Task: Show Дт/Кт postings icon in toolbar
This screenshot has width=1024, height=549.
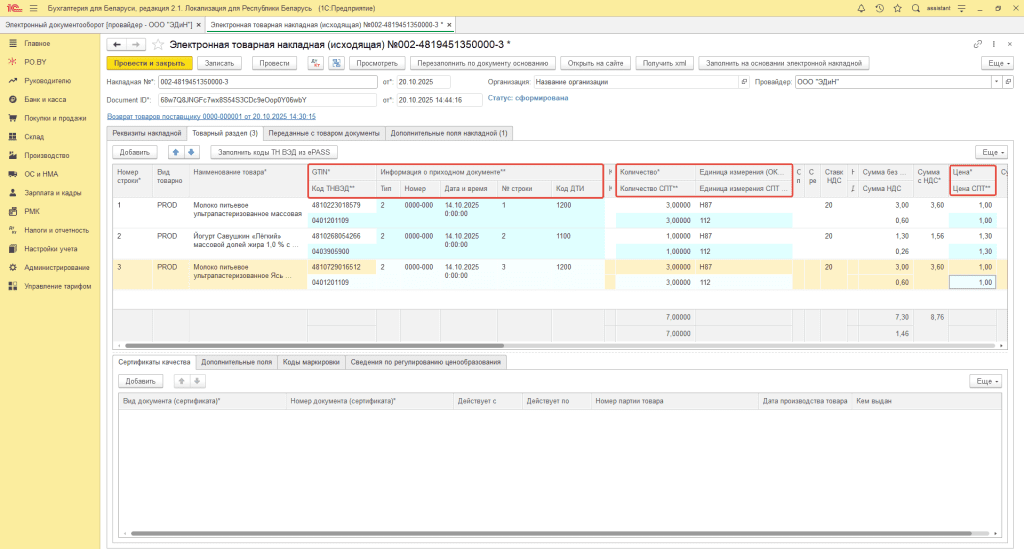Action: click(x=316, y=63)
